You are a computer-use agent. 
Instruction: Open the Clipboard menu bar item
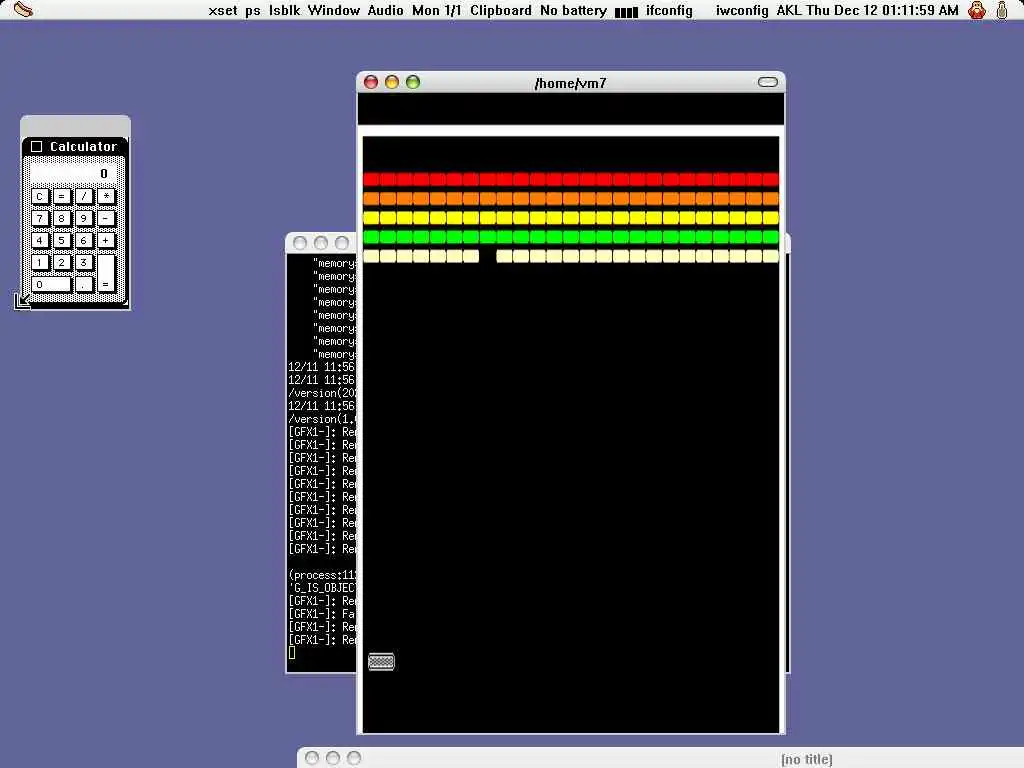501,10
